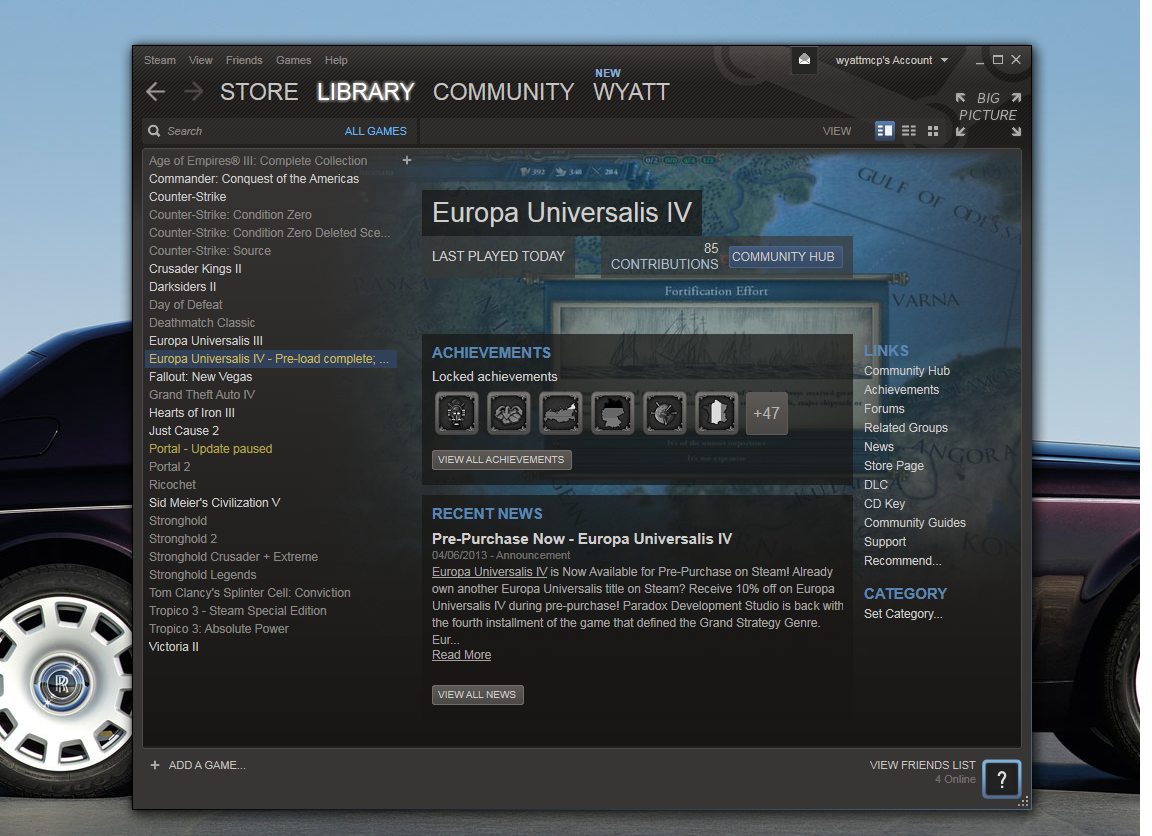Open Set Category for this game
Viewport: 1152px width, 836px height.
click(903, 614)
